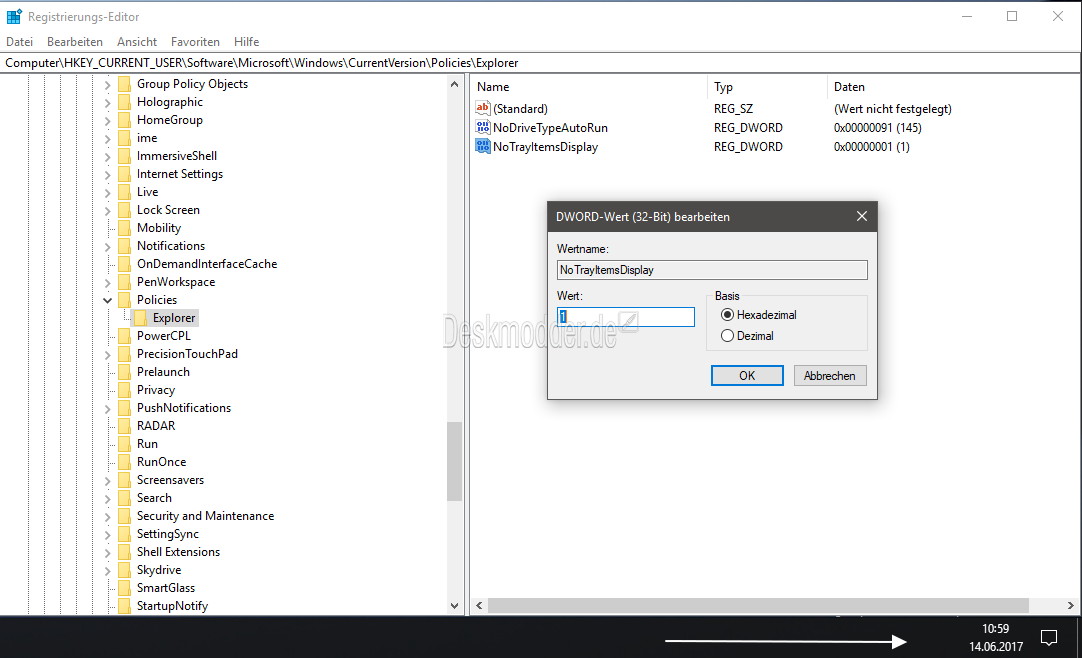This screenshot has width=1082, height=658.
Task: Confirm the DWORD dialog with OK
Action: tap(747, 375)
